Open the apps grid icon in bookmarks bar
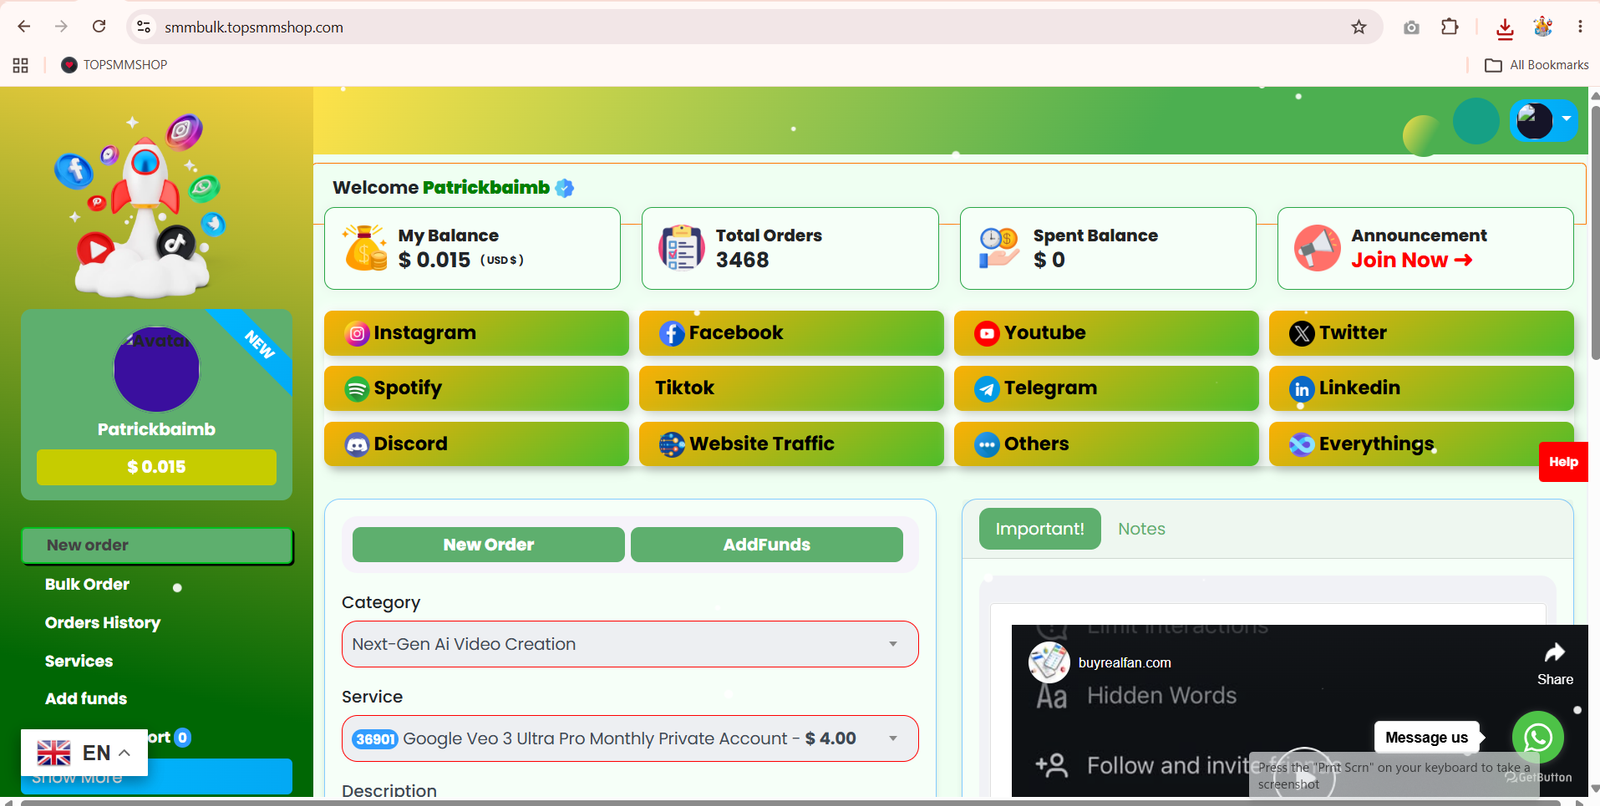The image size is (1600, 806). pos(20,65)
